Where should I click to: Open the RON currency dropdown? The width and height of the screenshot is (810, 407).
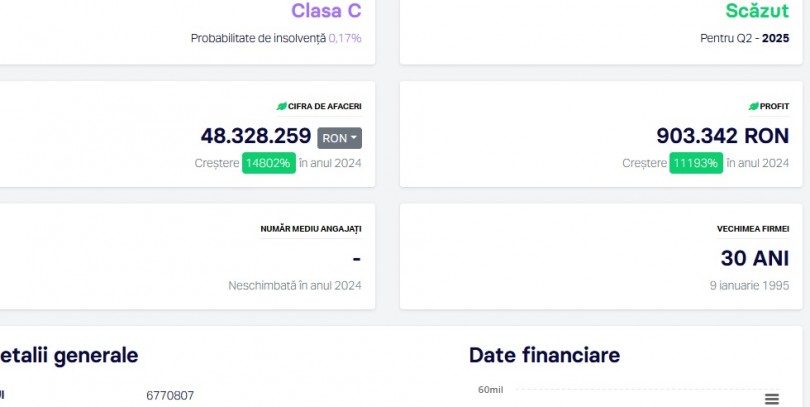pyautogui.click(x=339, y=138)
